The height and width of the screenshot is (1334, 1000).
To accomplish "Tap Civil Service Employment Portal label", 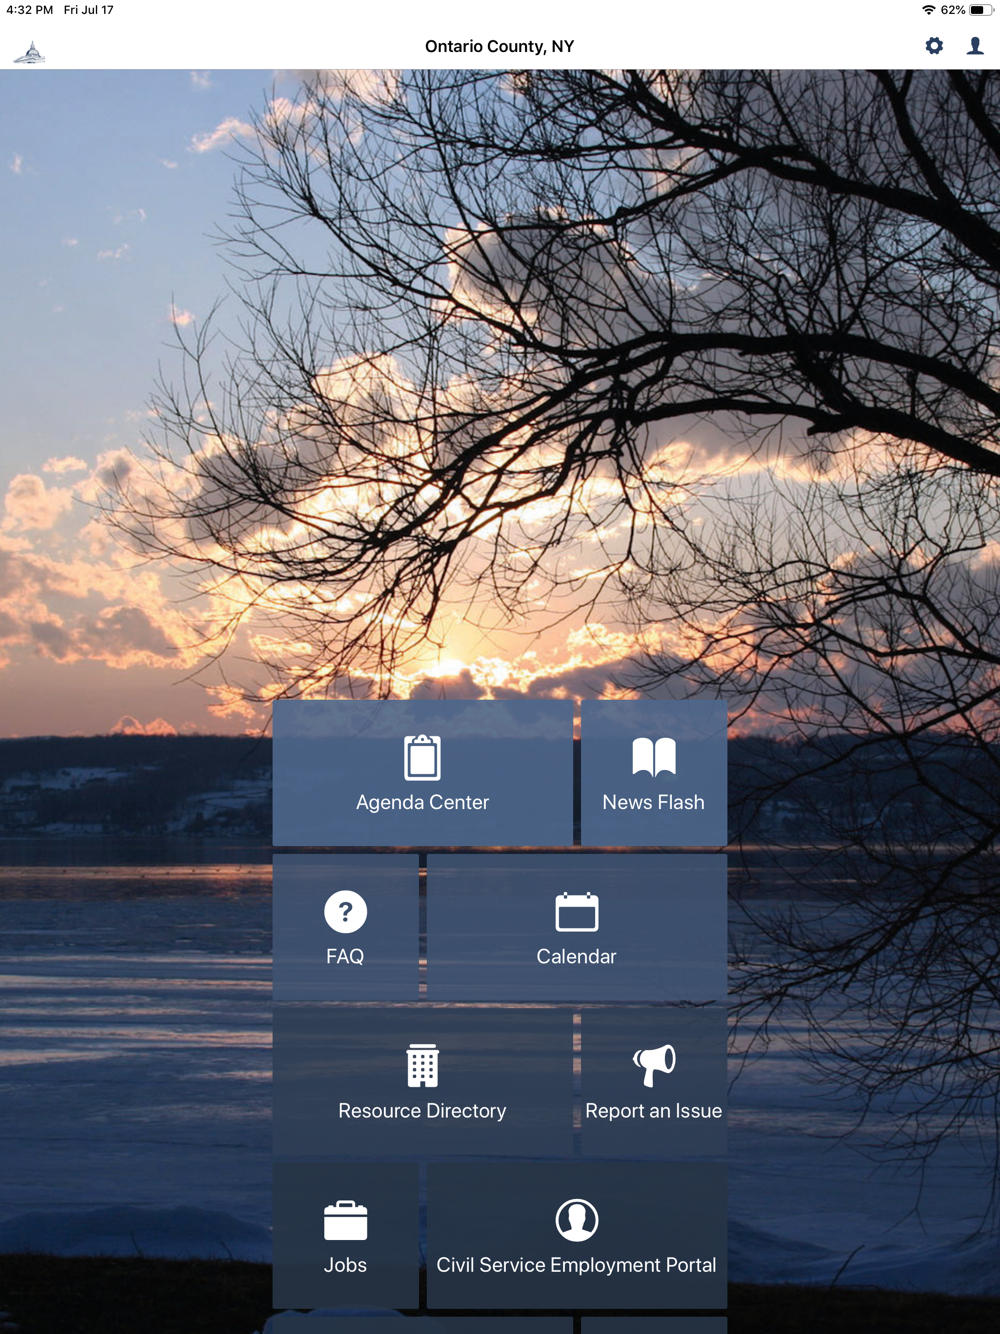I will tap(576, 1265).
